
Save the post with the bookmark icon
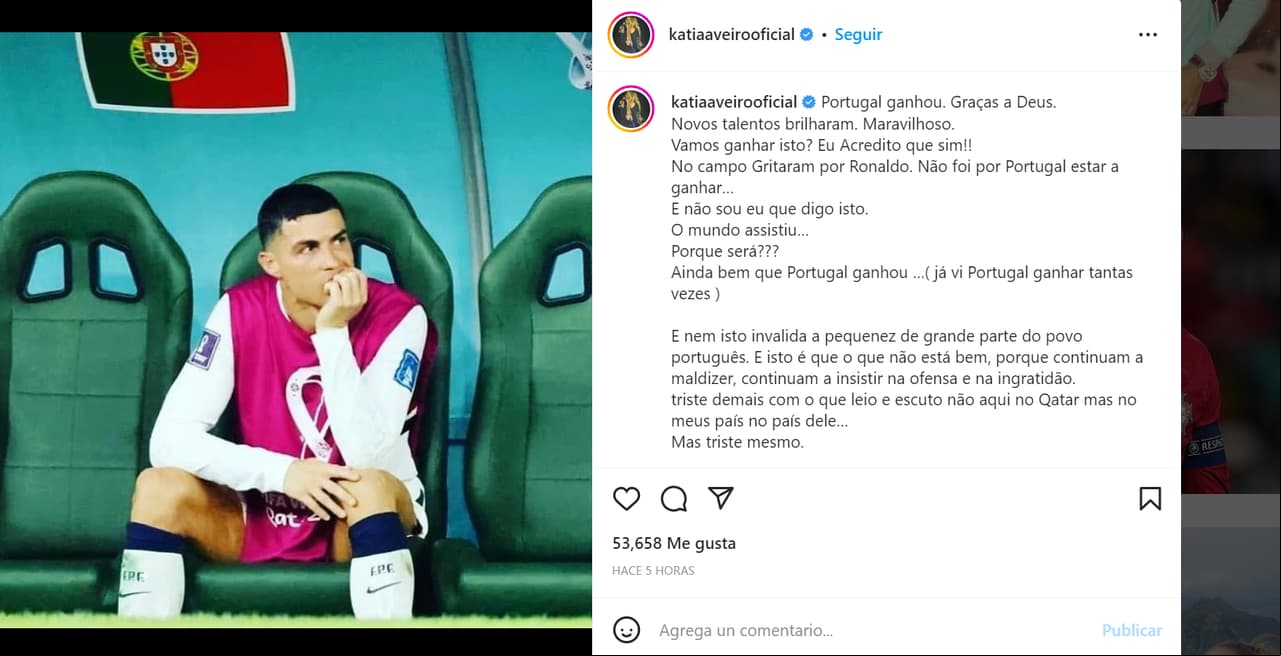(1150, 498)
